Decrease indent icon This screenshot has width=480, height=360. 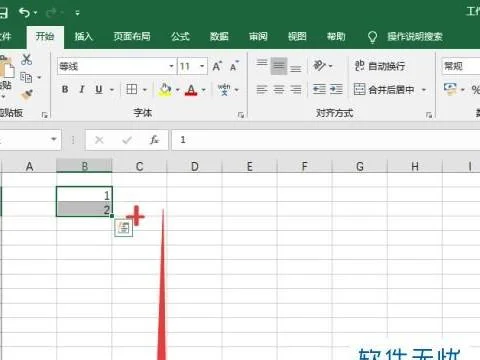point(319,89)
